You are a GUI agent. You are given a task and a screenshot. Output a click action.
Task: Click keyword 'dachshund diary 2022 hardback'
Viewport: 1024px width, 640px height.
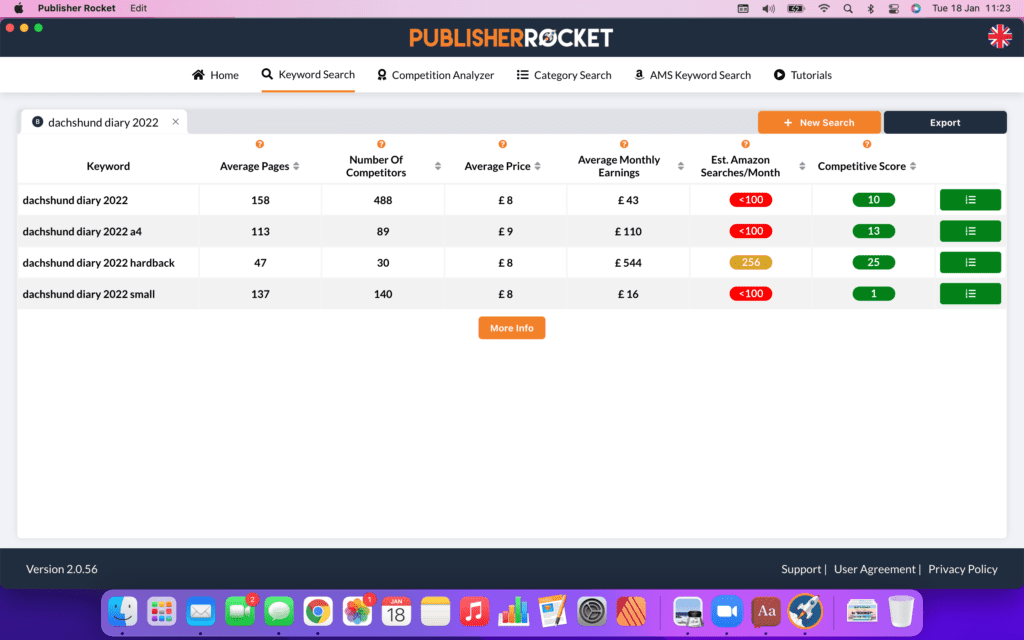point(99,263)
